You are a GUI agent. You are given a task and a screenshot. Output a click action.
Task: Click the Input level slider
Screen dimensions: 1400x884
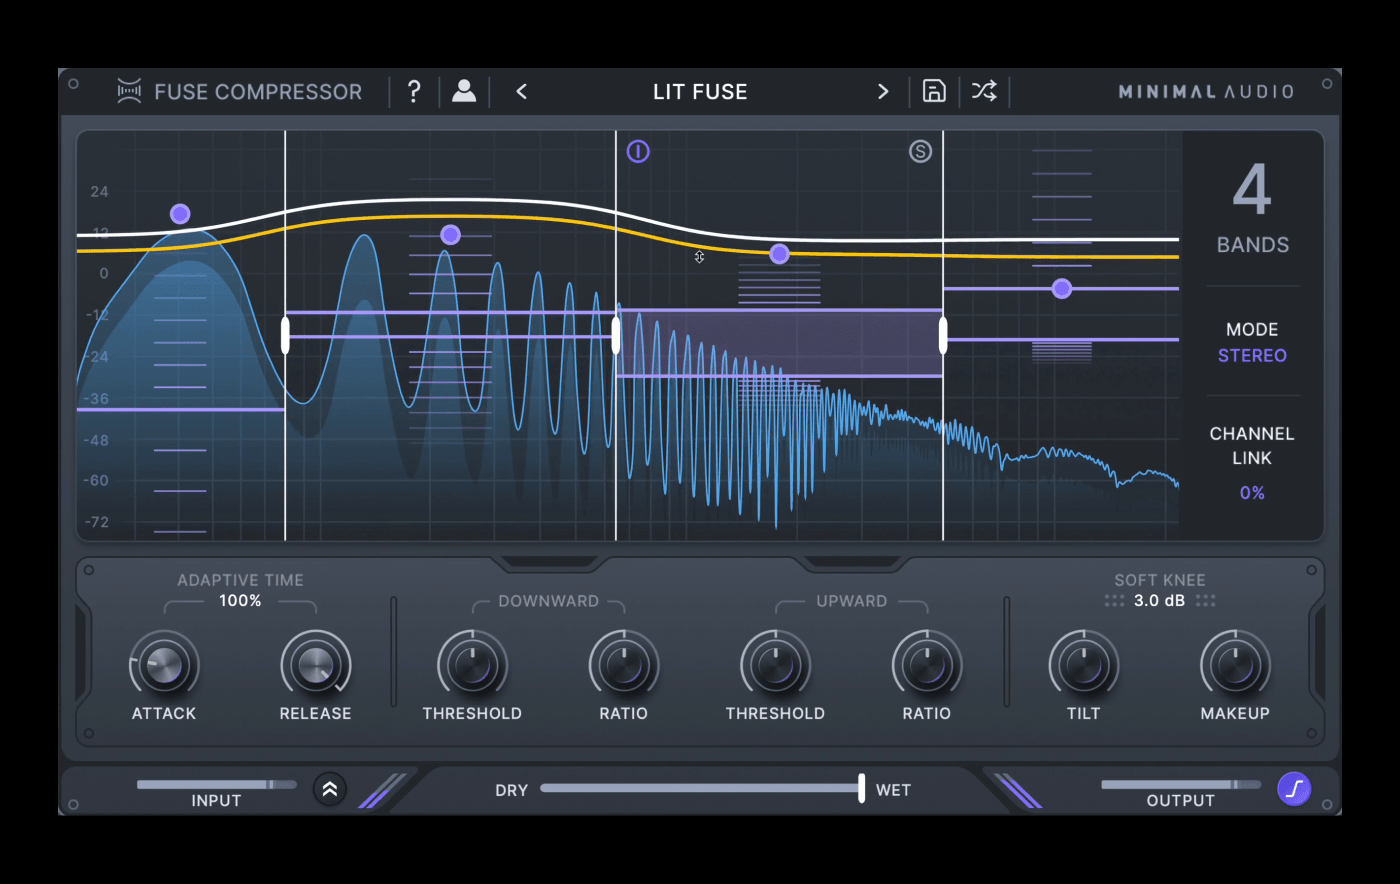coord(216,785)
